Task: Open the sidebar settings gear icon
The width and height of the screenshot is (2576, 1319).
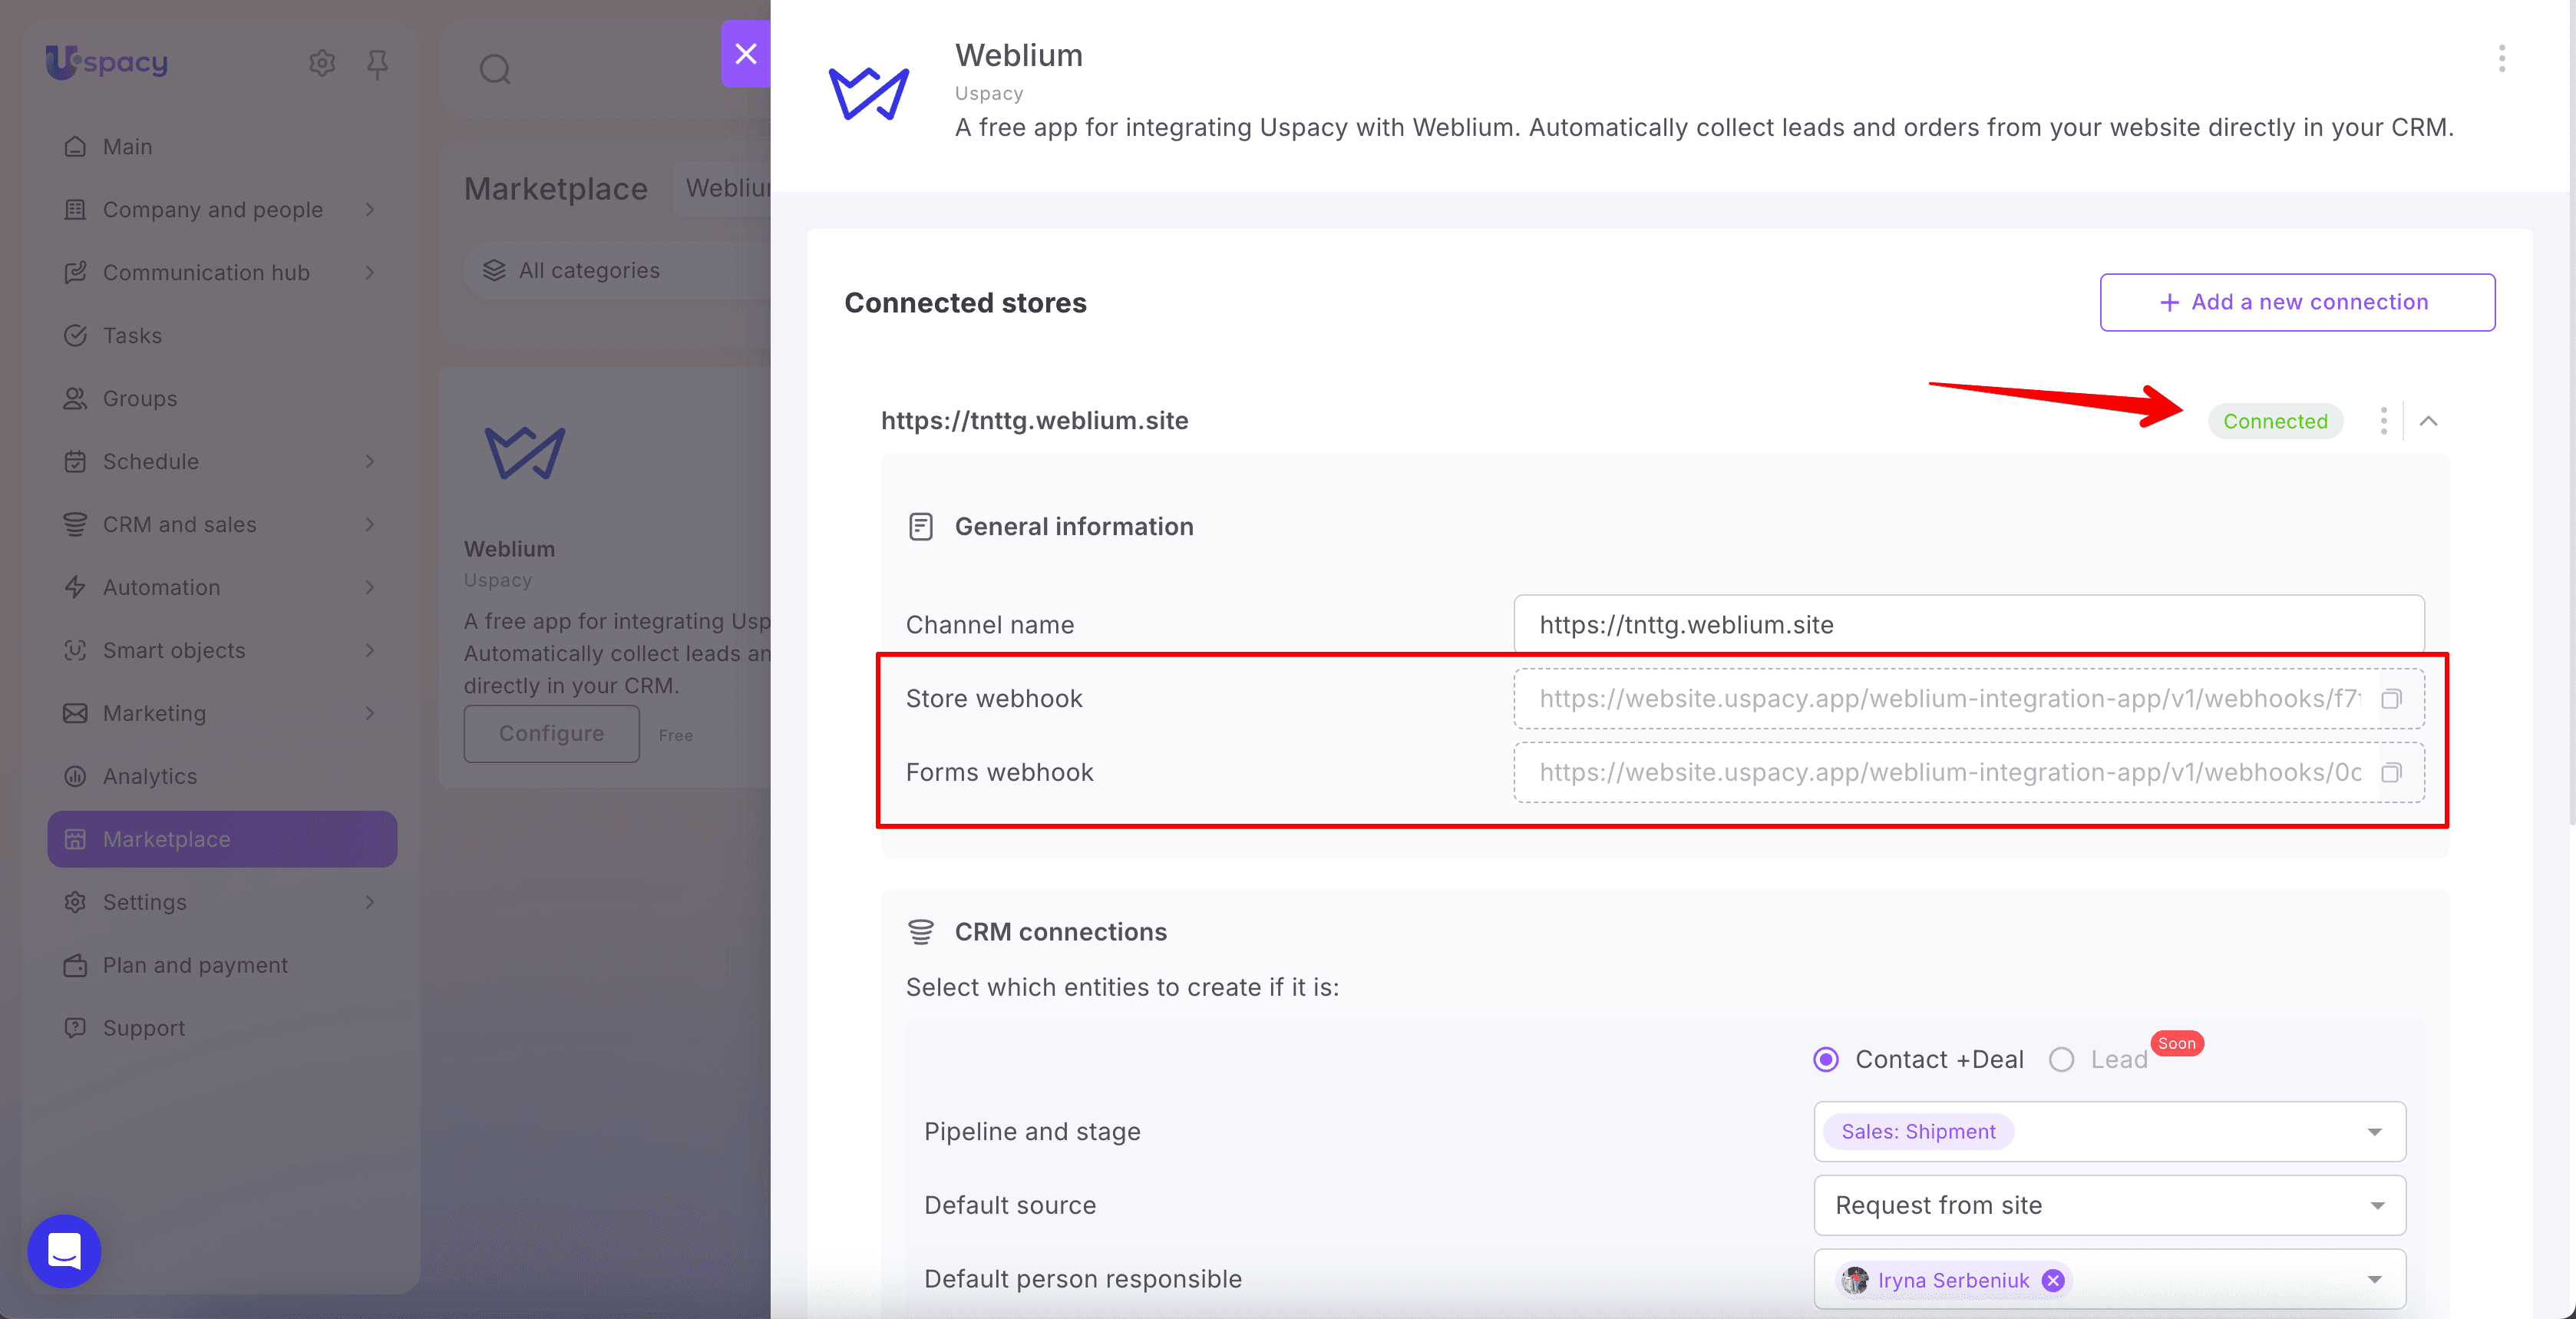Action: tap(321, 63)
